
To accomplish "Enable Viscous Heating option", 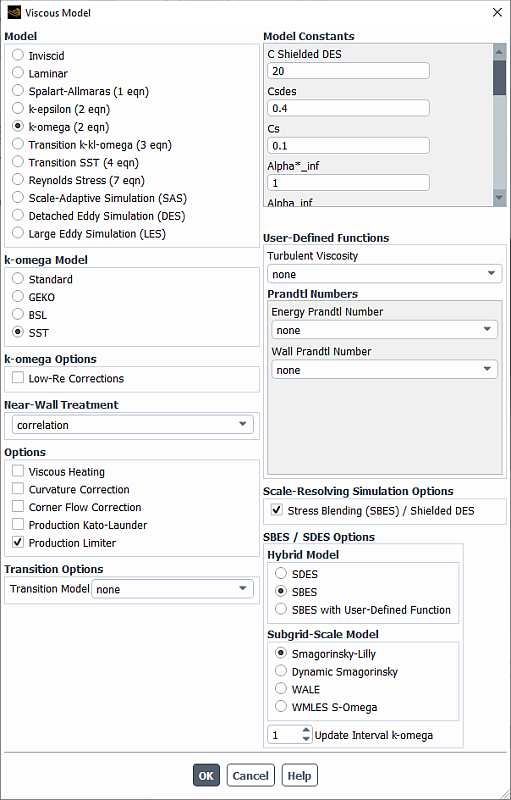I will (18, 471).
